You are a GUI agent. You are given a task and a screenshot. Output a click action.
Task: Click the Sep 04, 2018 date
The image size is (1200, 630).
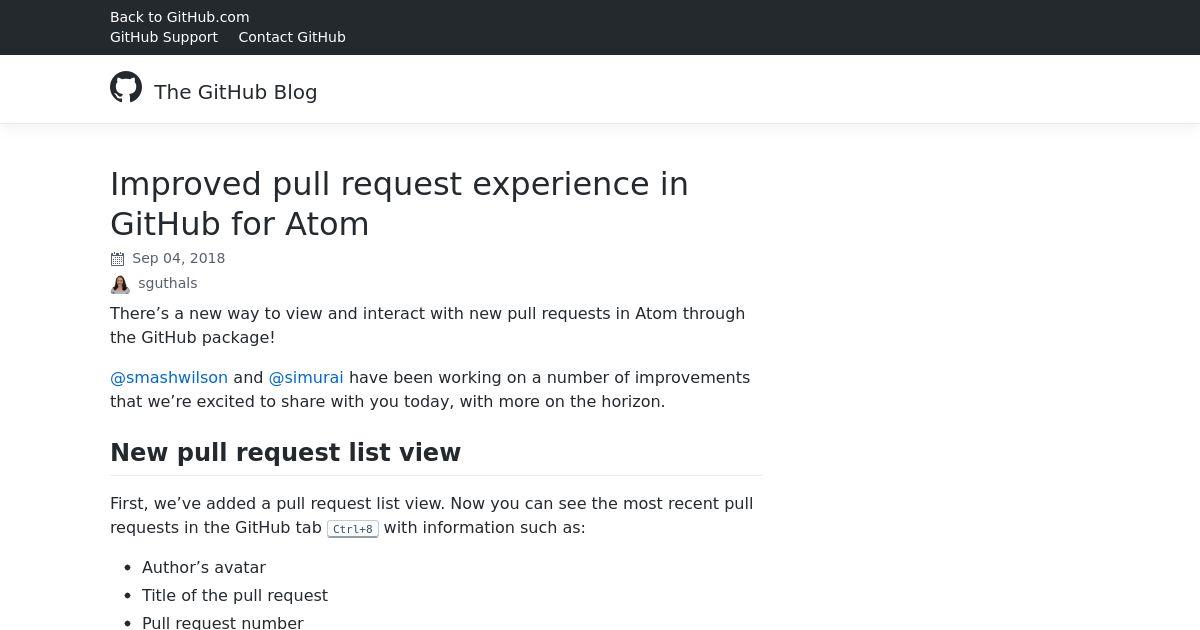(x=179, y=258)
